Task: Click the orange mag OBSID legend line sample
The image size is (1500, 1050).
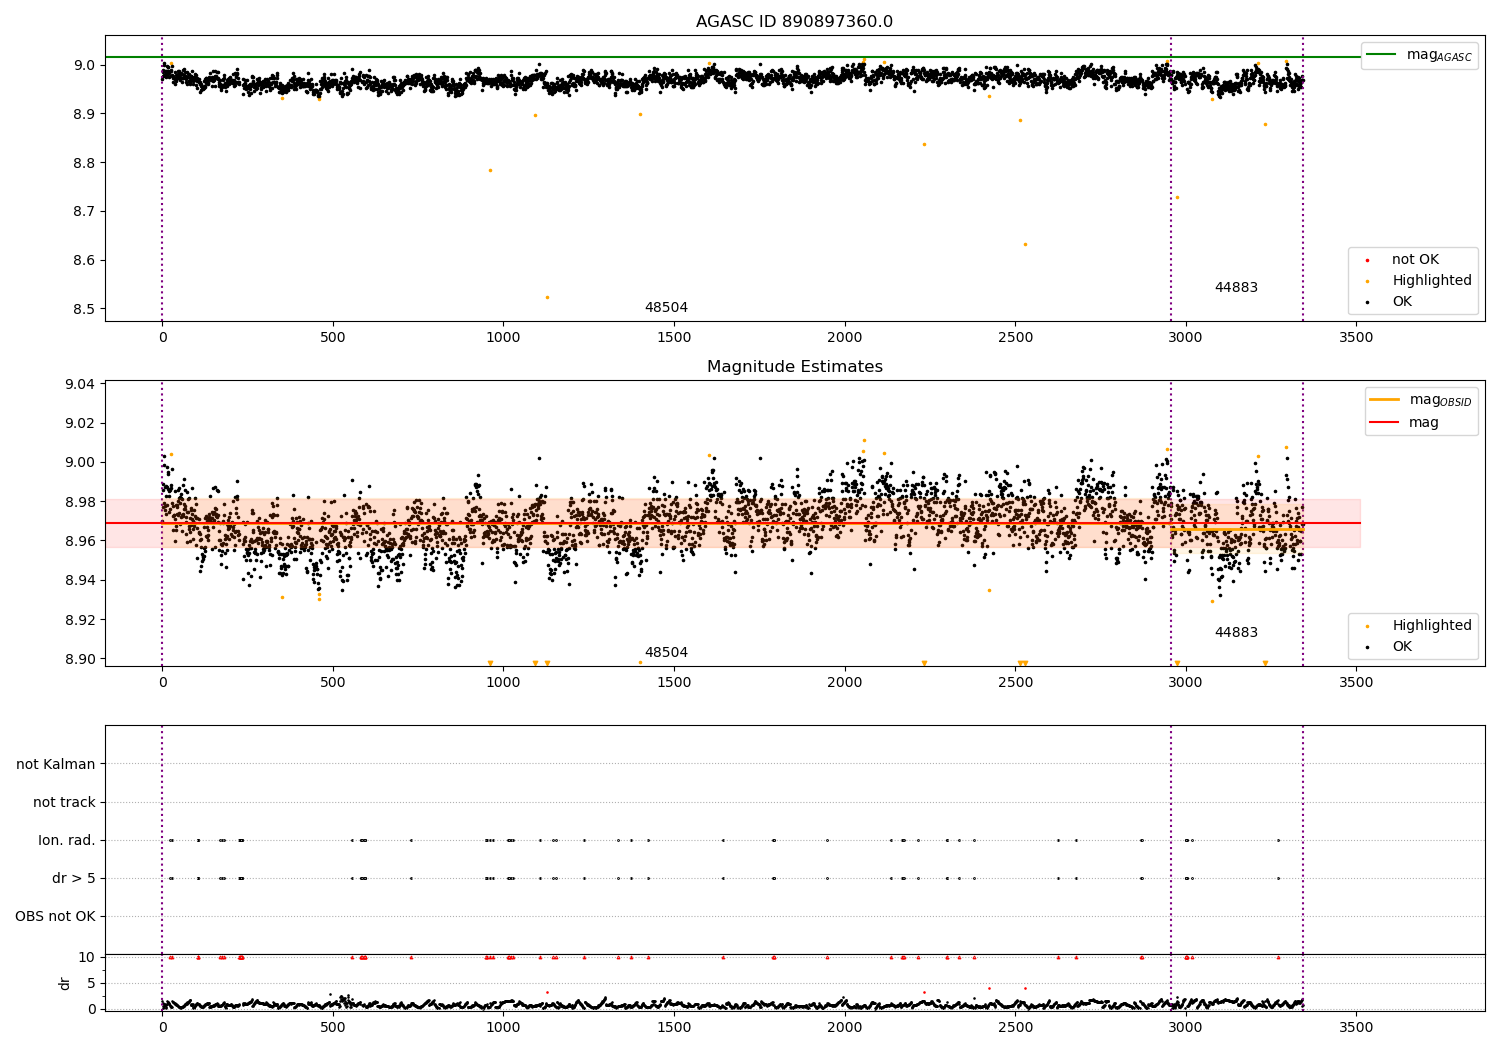Action: click(x=1384, y=399)
